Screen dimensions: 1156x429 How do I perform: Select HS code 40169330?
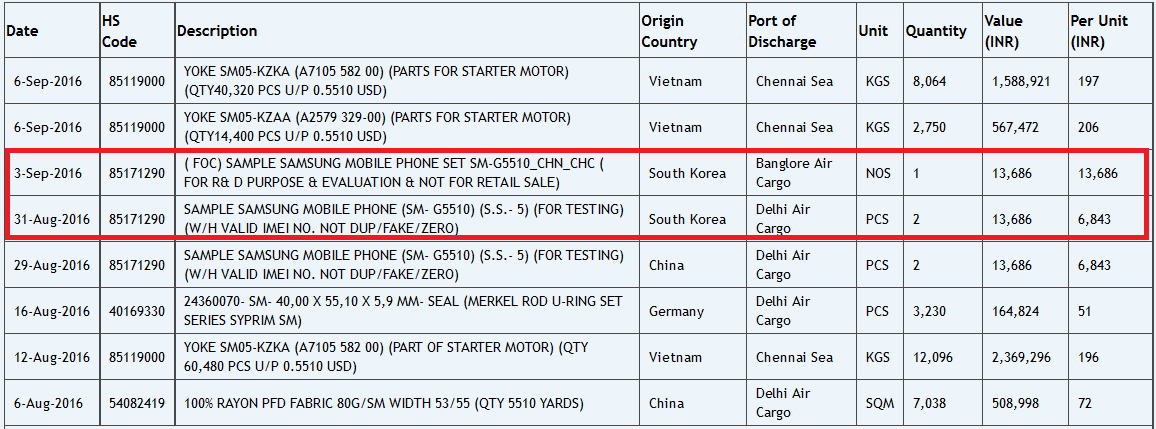point(136,311)
